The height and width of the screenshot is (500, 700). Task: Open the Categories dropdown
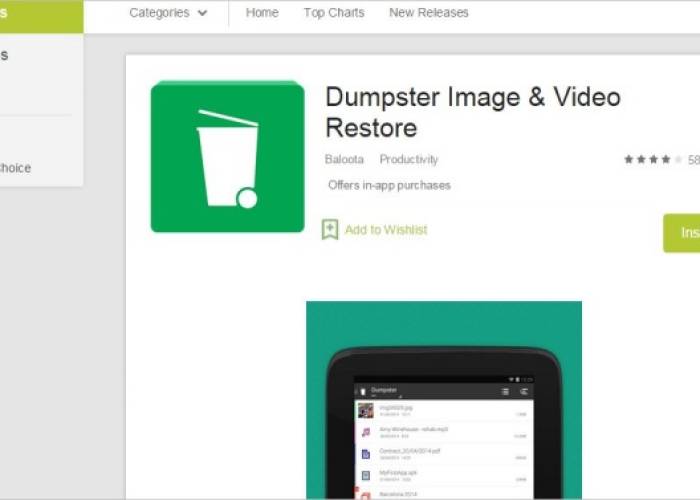168,13
